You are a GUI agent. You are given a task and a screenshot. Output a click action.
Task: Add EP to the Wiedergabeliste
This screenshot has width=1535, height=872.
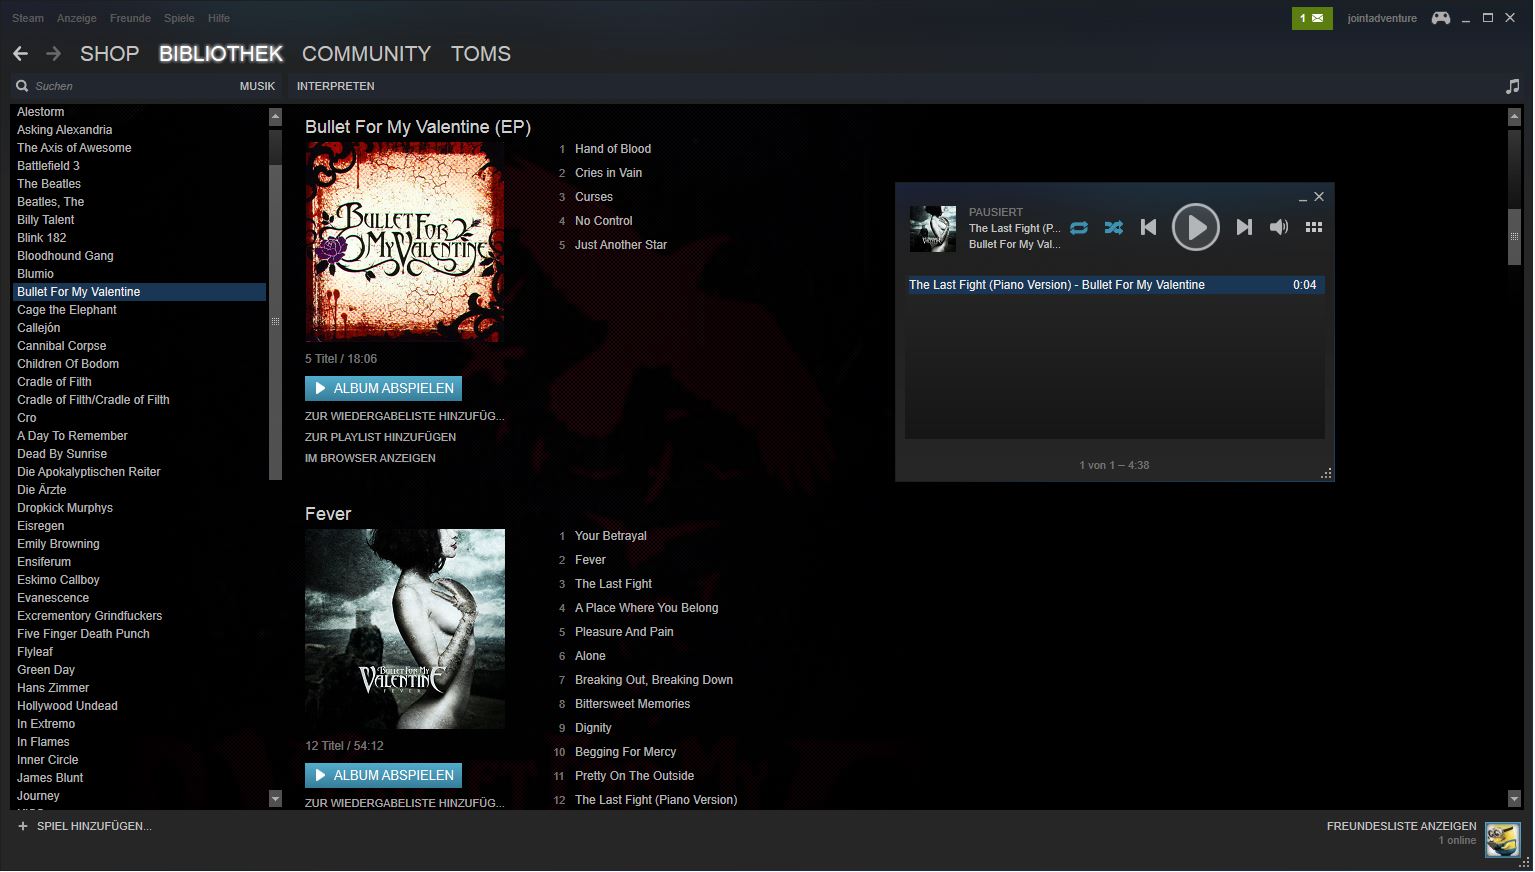(405, 416)
